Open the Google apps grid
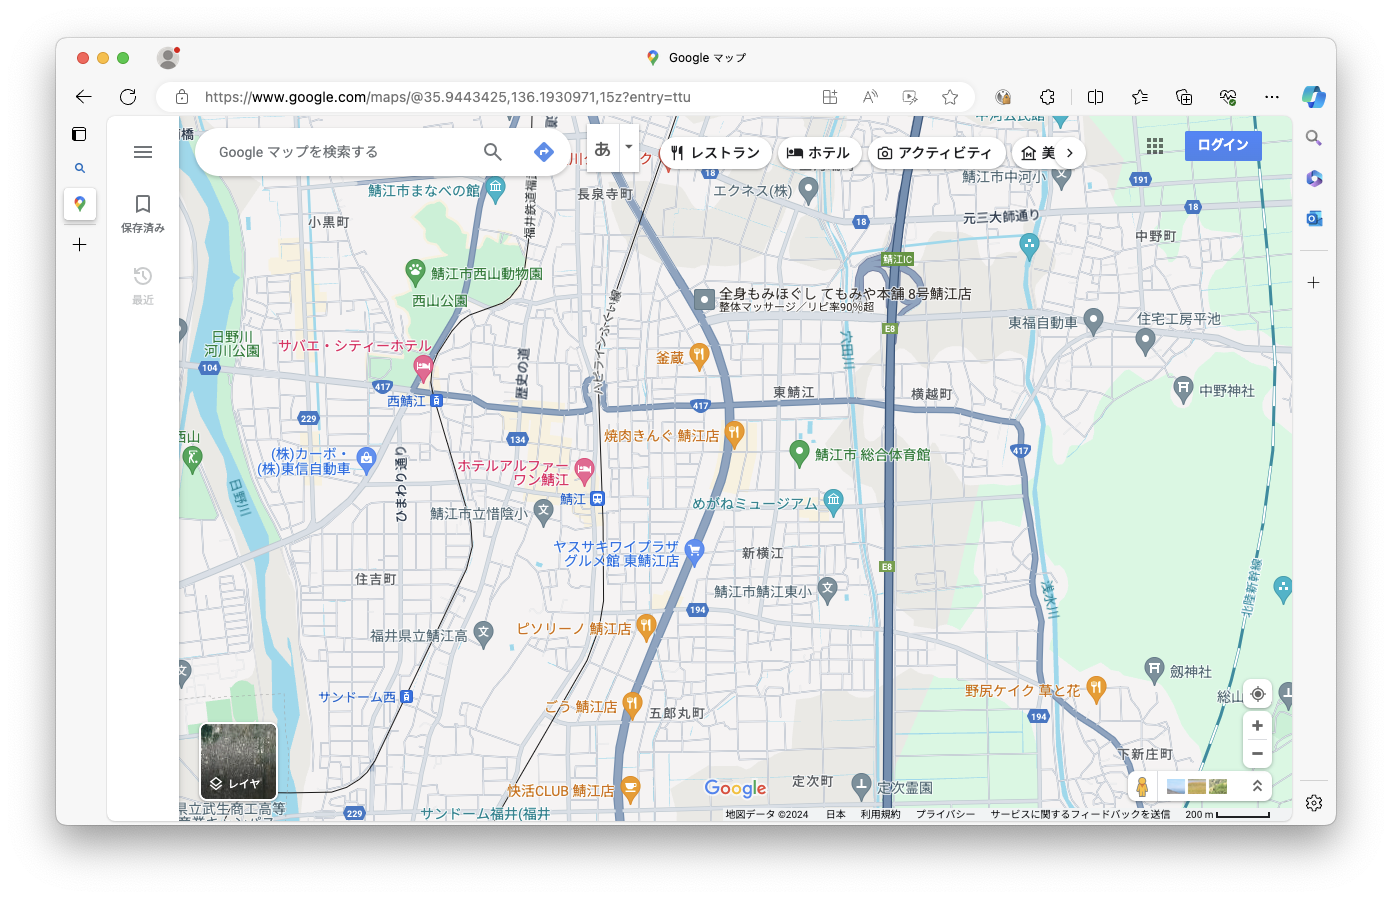Viewport: 1392px width, 899px height. 1155,146
